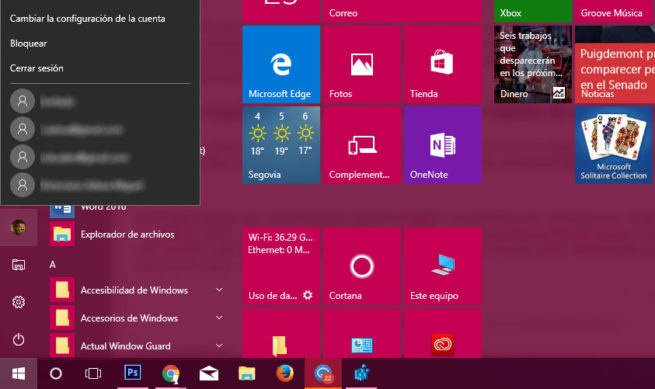Screen dimensions: 655x389
Task: Open the Este equipo tile
Action: point(443,267)
